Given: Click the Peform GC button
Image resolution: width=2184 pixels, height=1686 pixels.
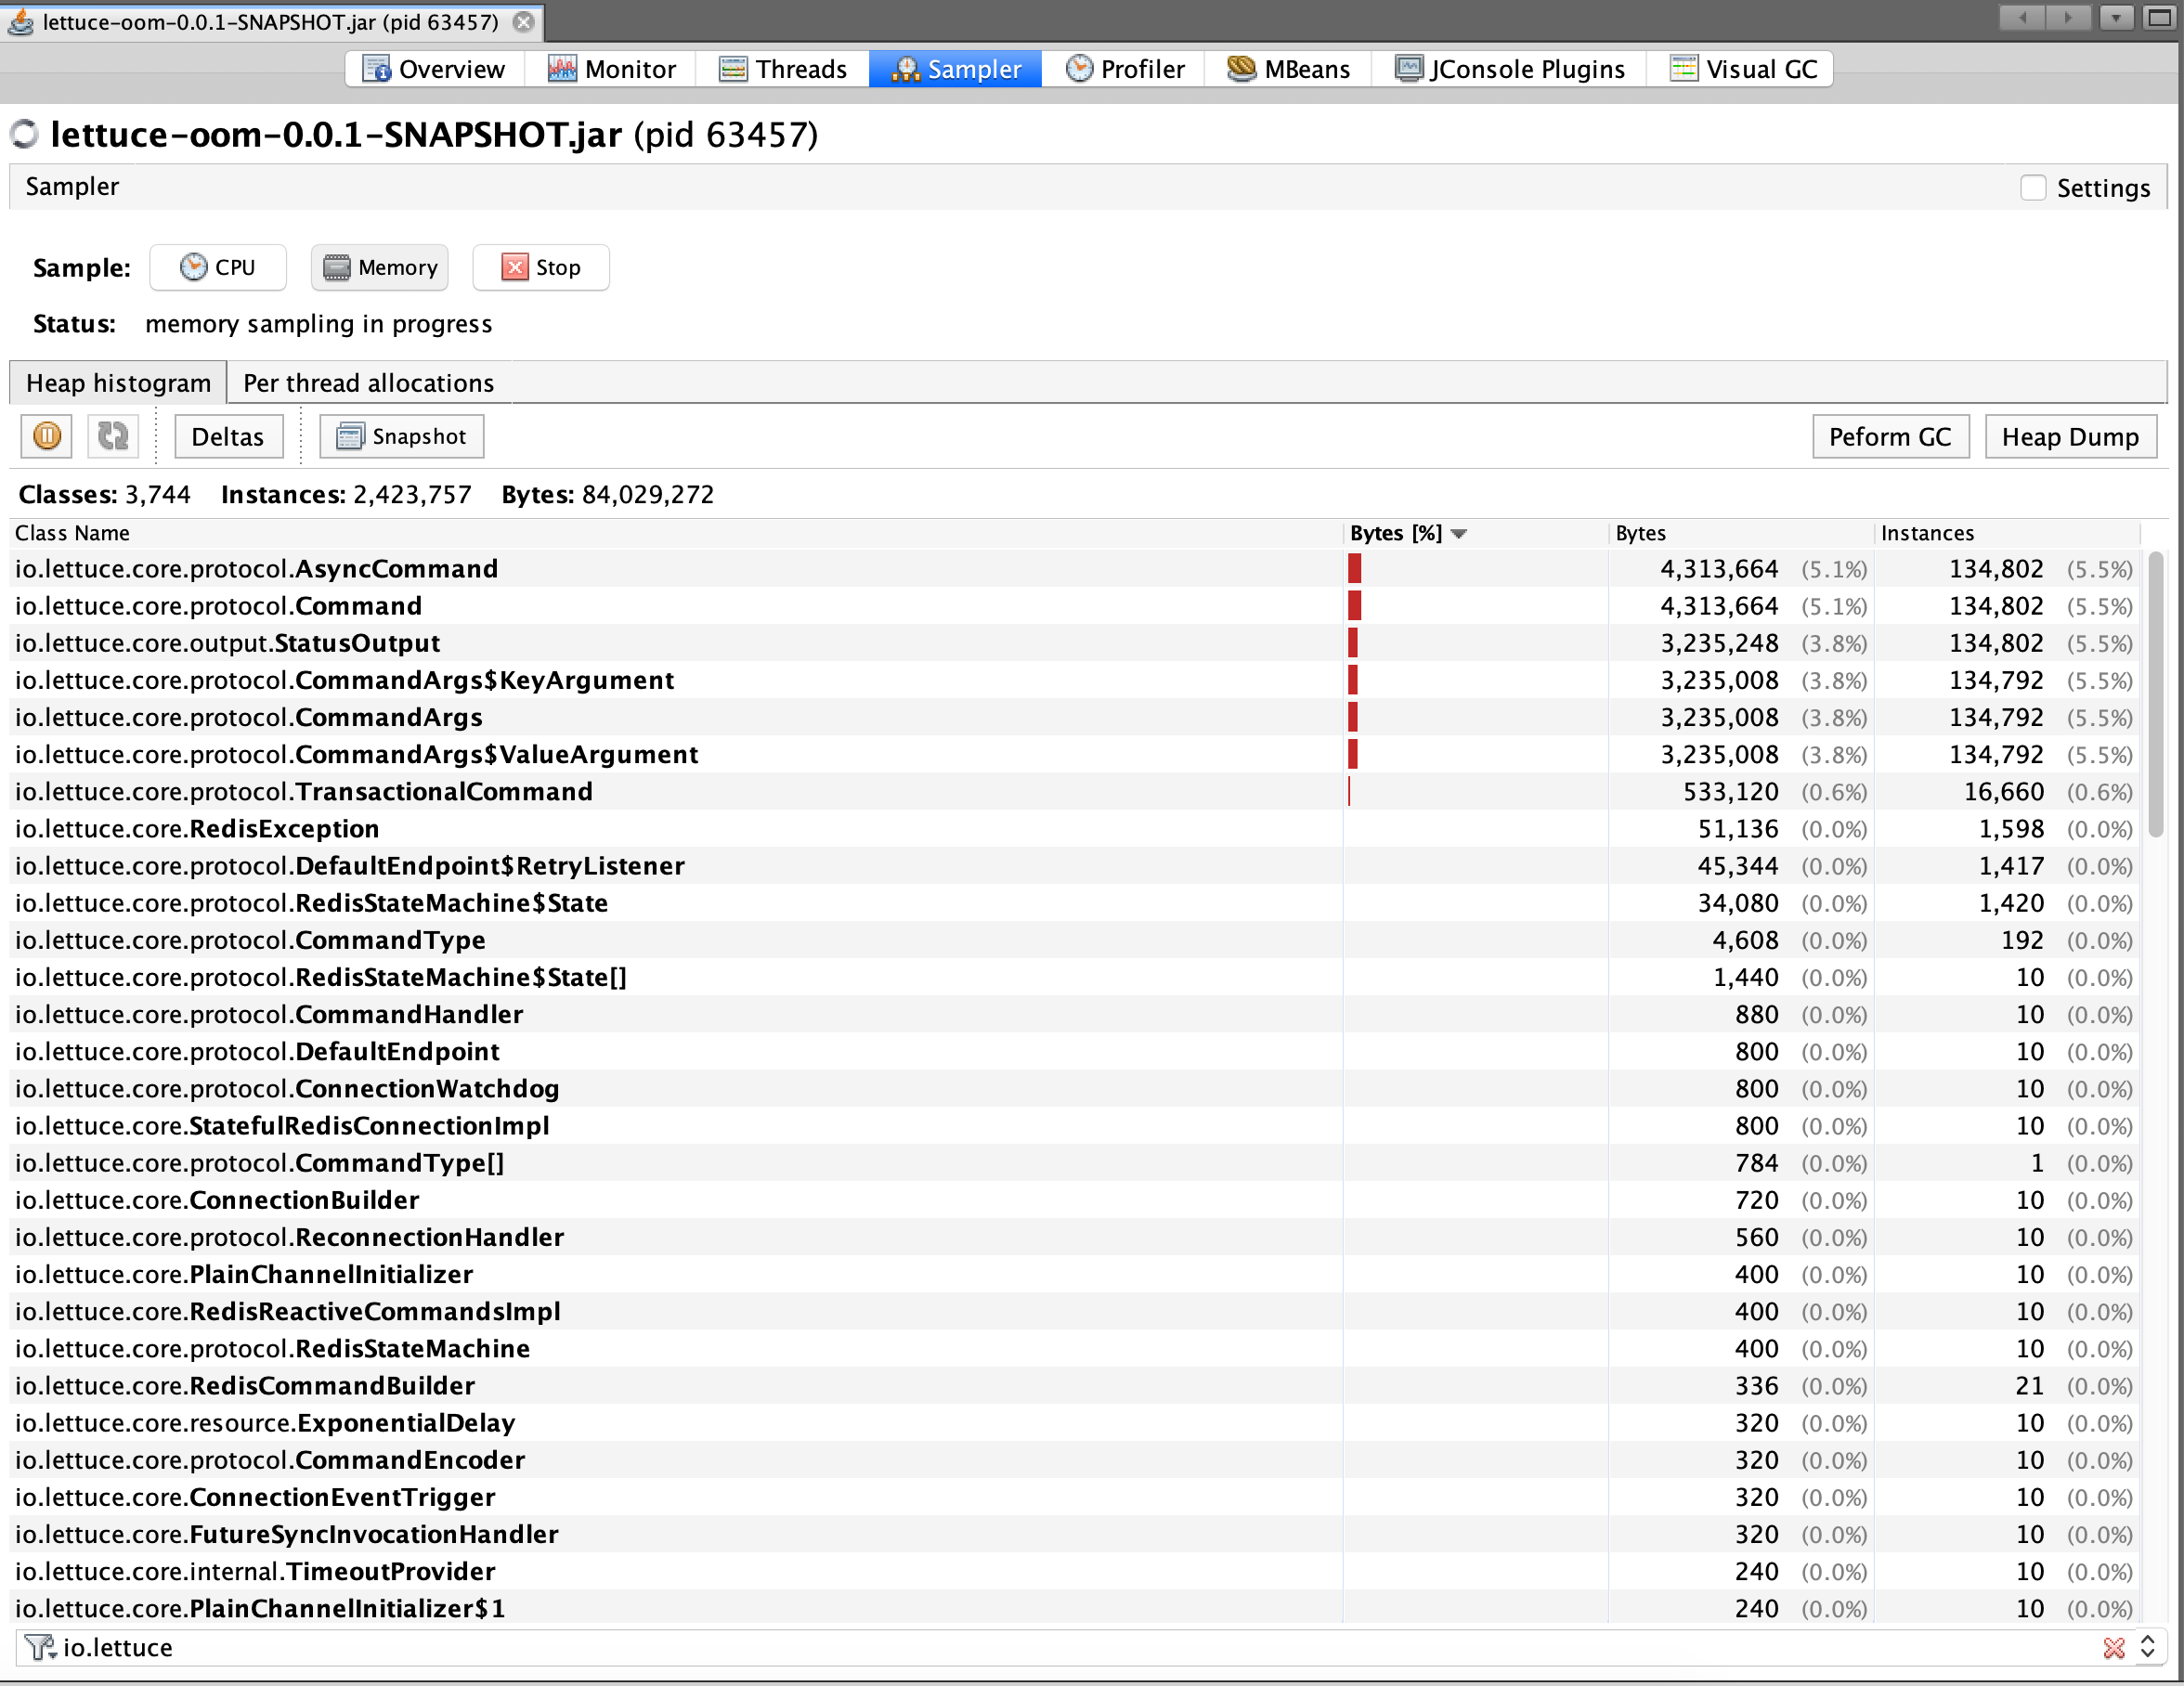Looking at the screenshot, I should click(x=1889, y=436).
